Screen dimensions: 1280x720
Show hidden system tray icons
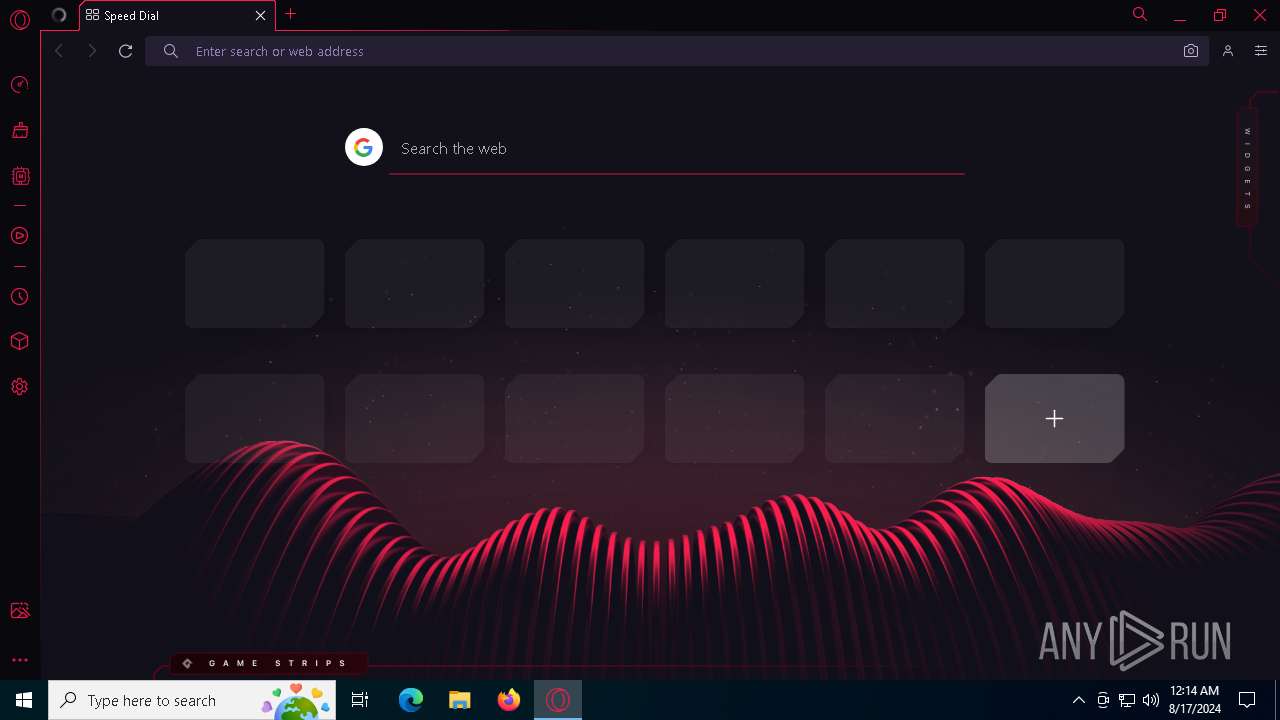(1078, 700)
